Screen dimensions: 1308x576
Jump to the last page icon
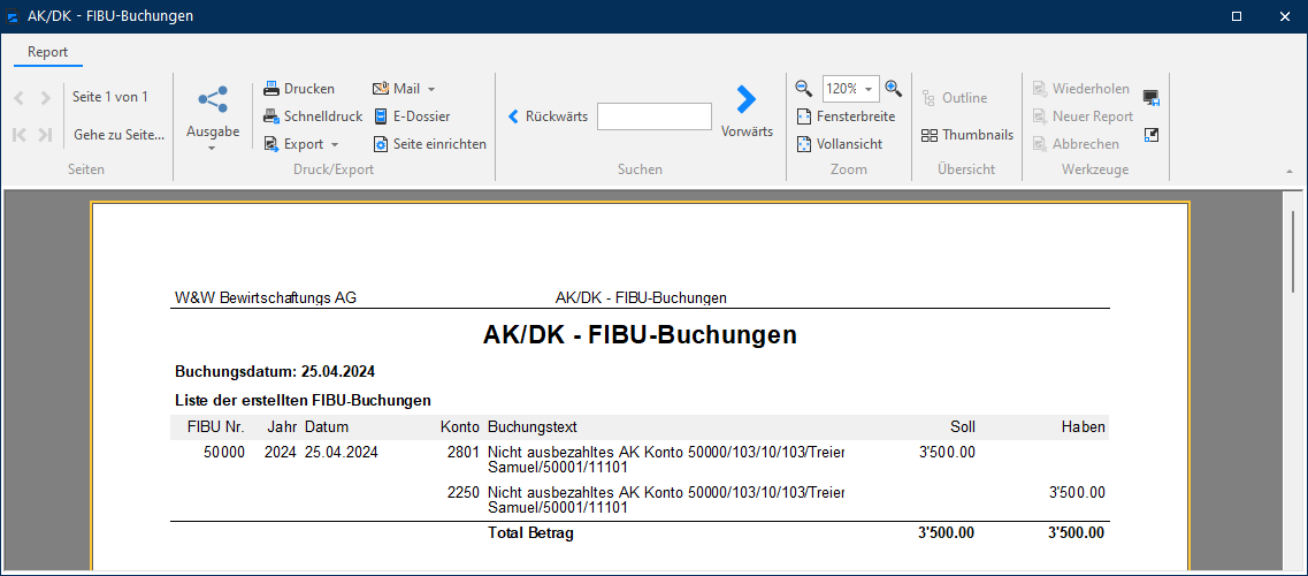[x=45, y=135]
